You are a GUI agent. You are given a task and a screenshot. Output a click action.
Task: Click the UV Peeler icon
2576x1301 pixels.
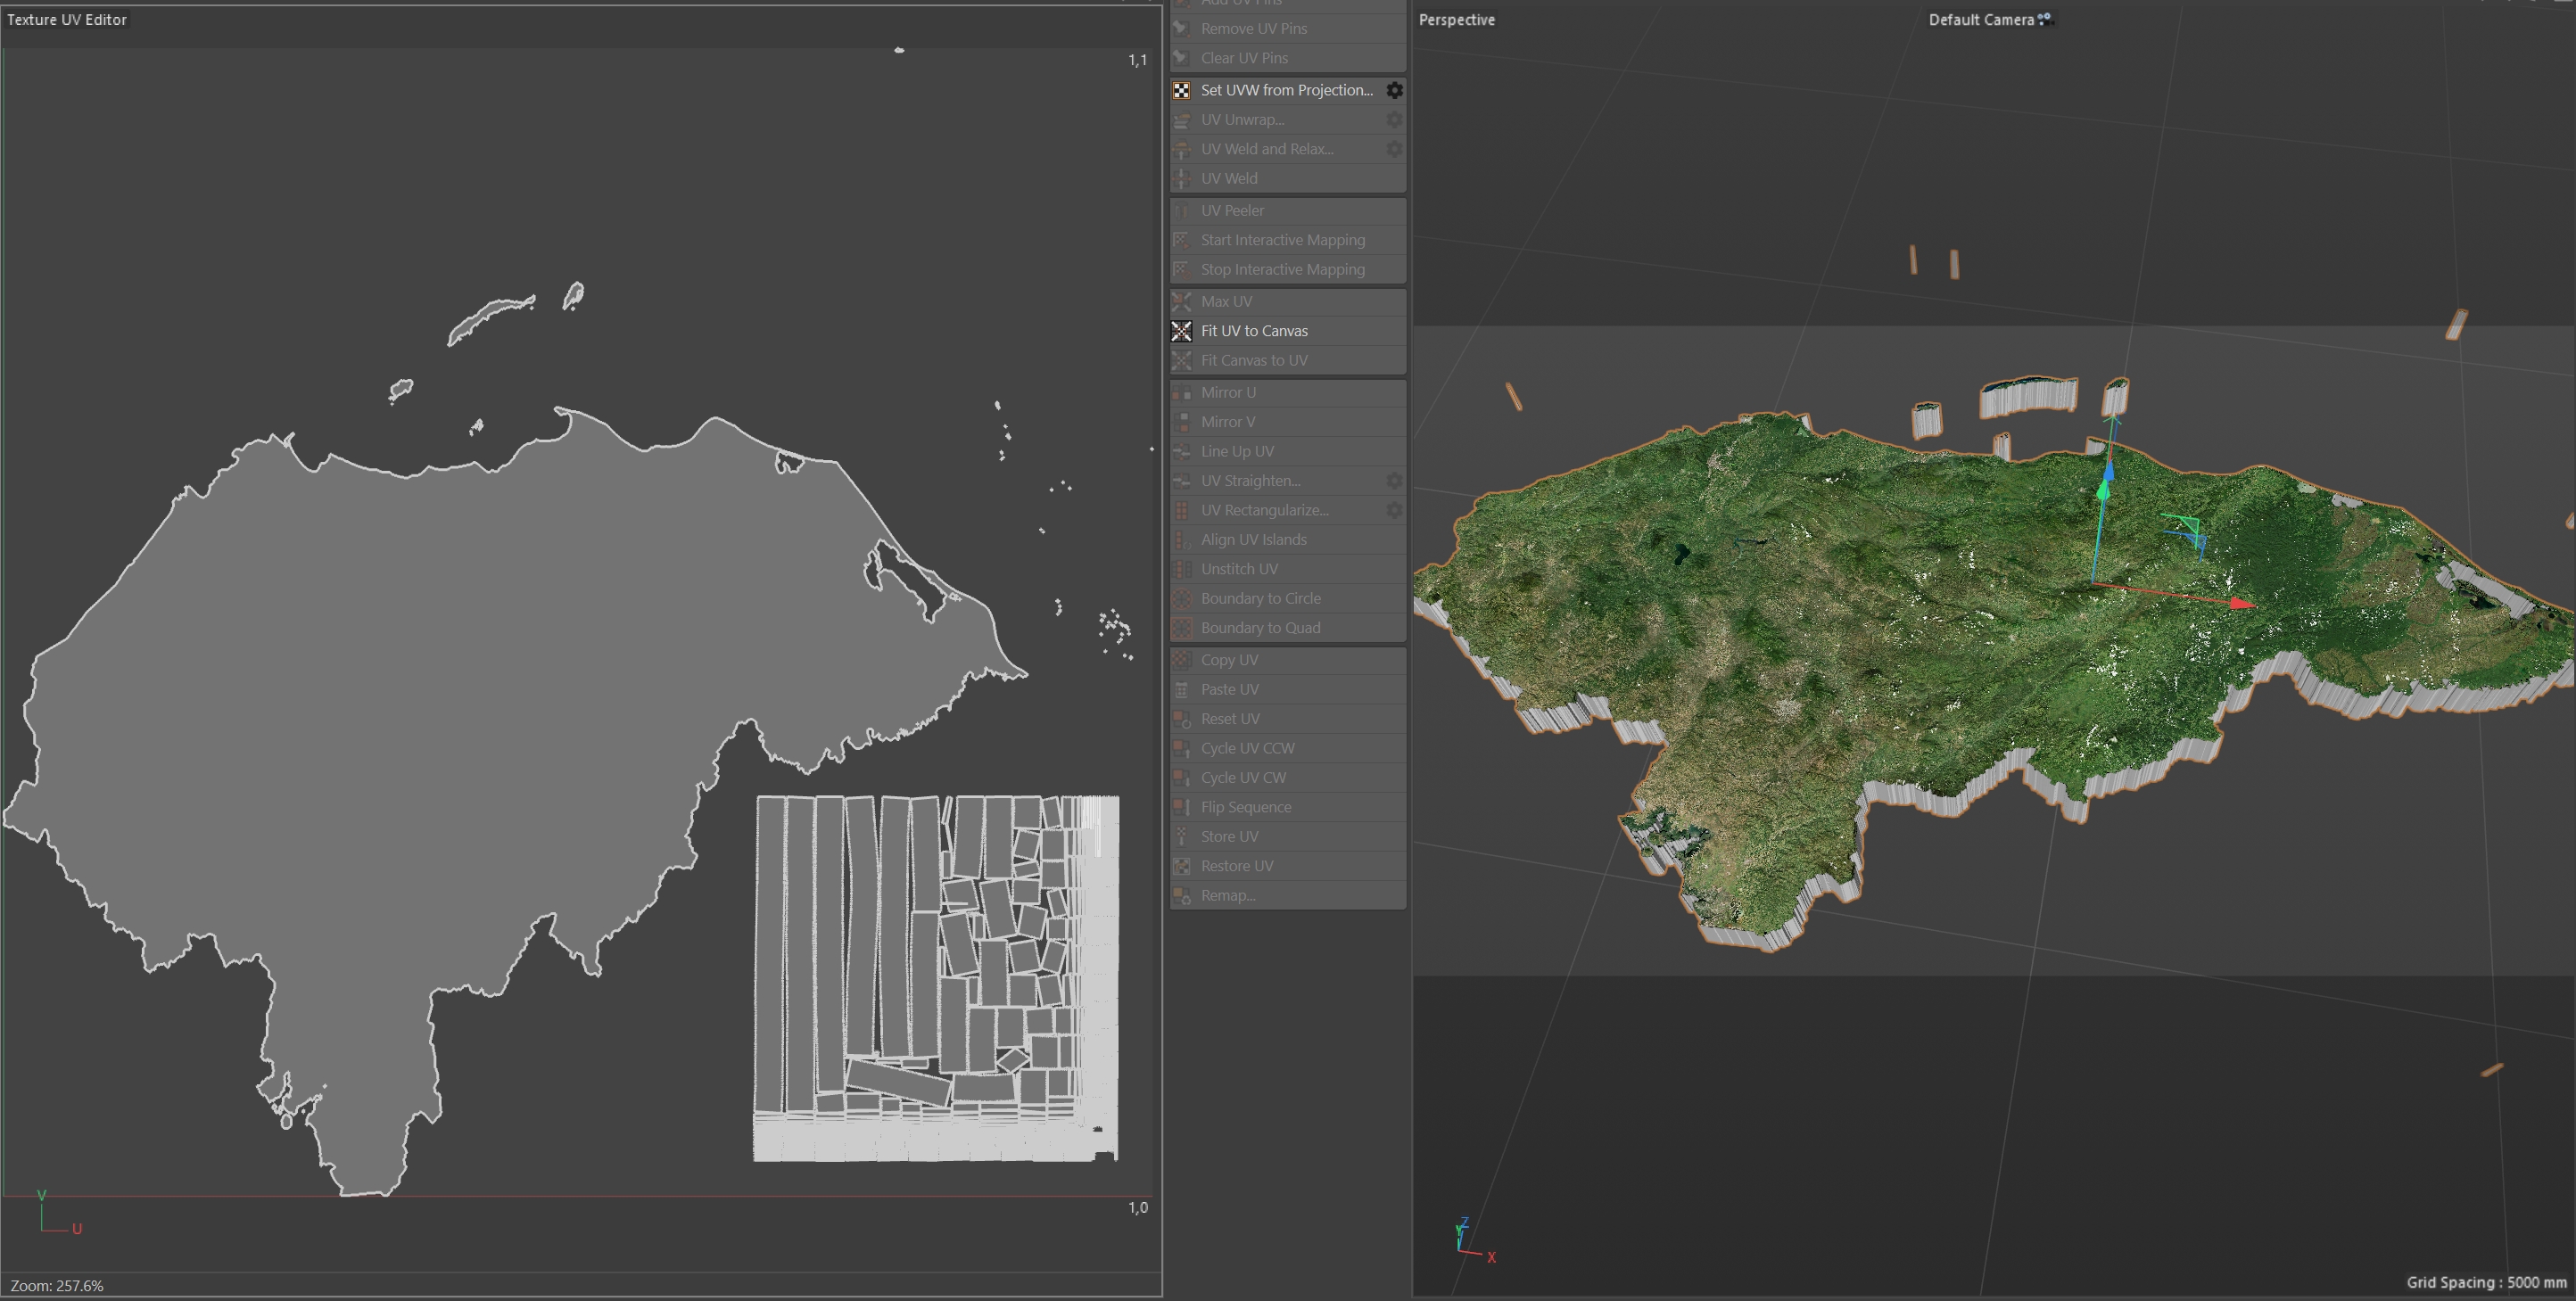click(x=1181, y=211)
